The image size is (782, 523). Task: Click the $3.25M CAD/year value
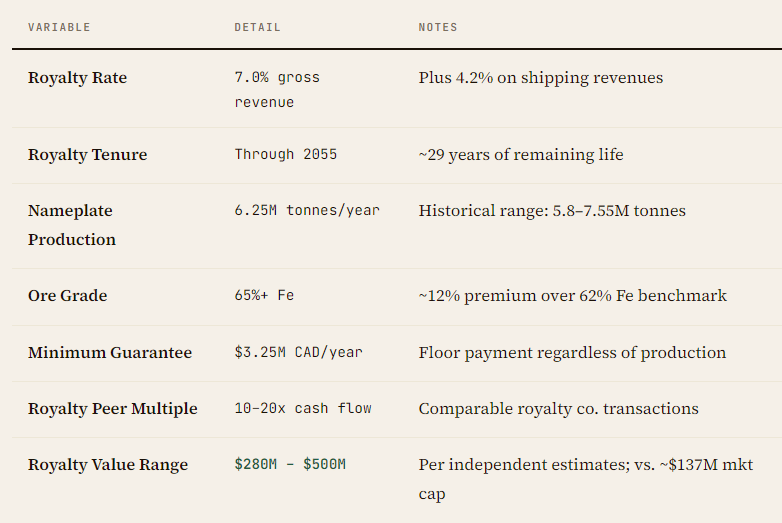(x=298, y=353)
